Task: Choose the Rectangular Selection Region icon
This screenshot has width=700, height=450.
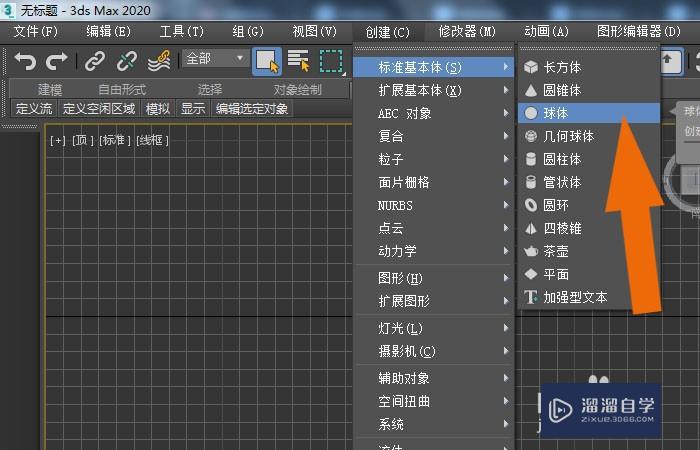Action: coord(331,61)
